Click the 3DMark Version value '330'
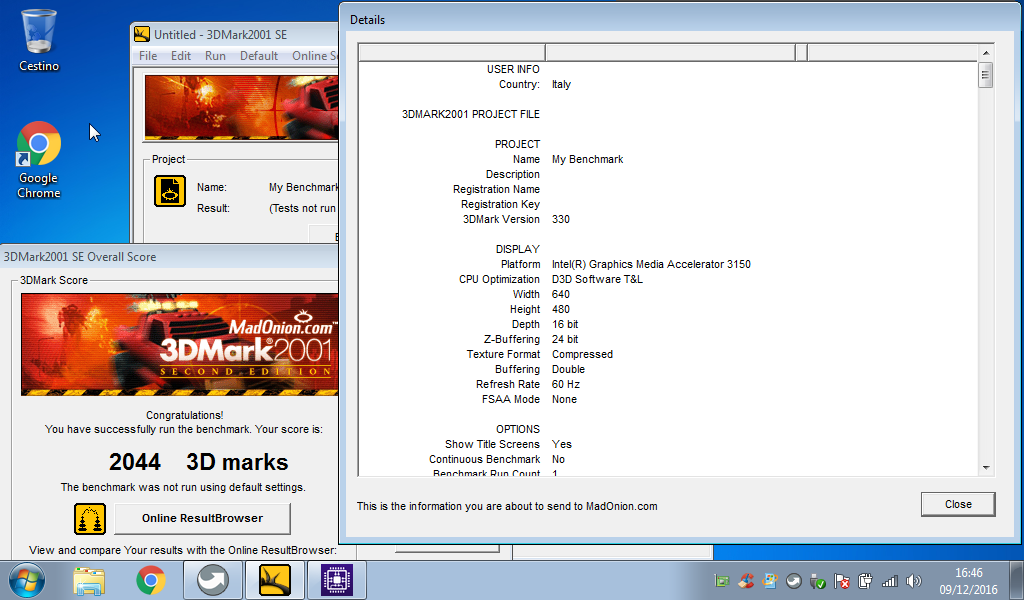The width and height of the screenshot is (1024, 600). point(560,219)
